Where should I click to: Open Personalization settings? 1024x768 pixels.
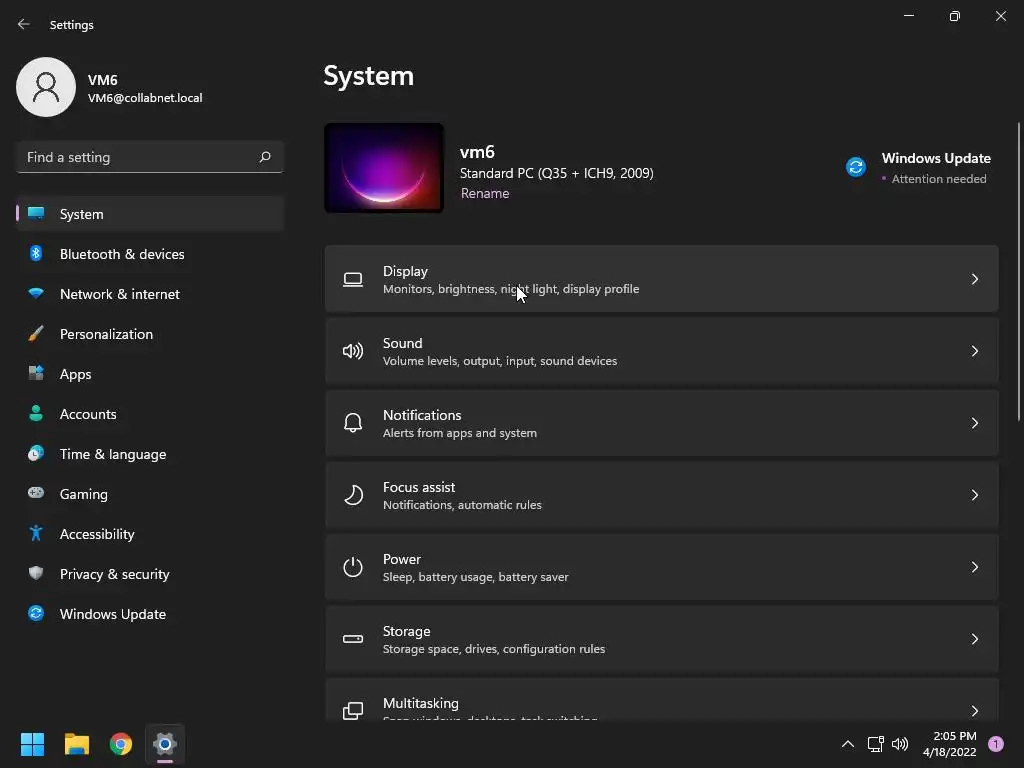tap(150, 334)
